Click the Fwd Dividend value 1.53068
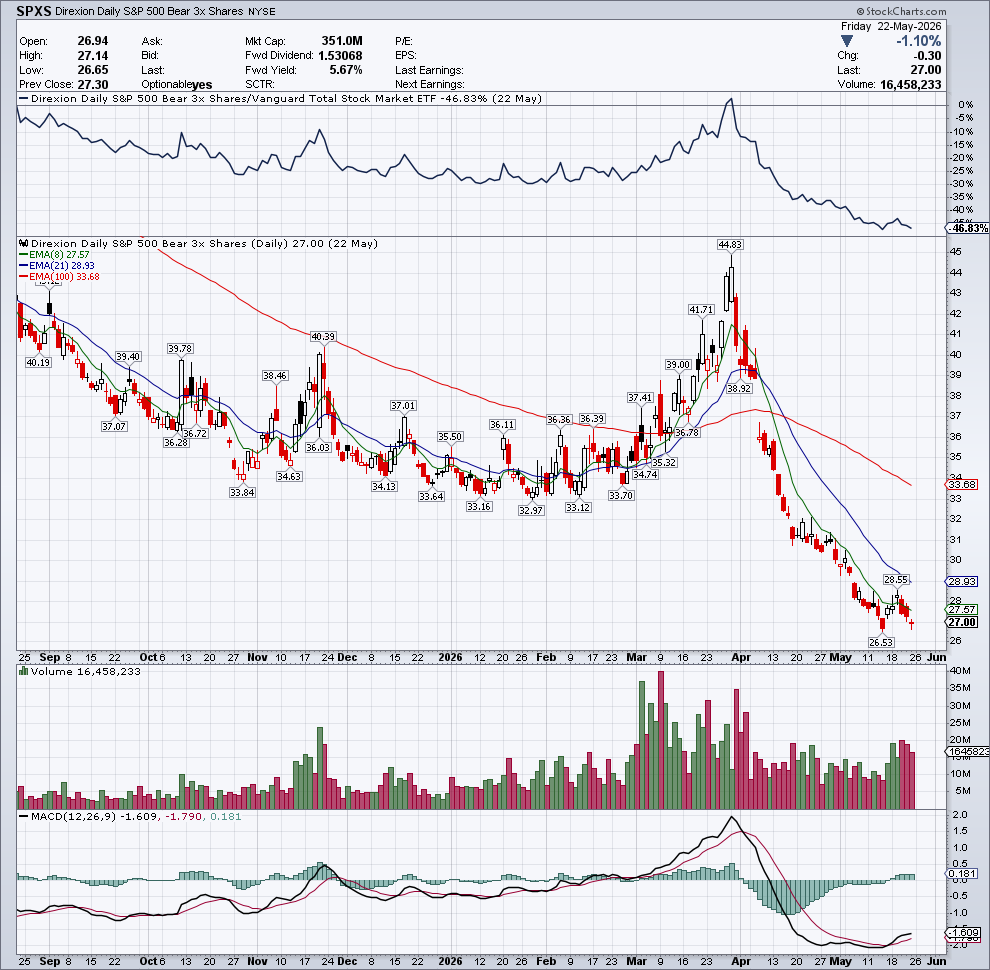Screen dimensions: 990x970 [340, 56]
